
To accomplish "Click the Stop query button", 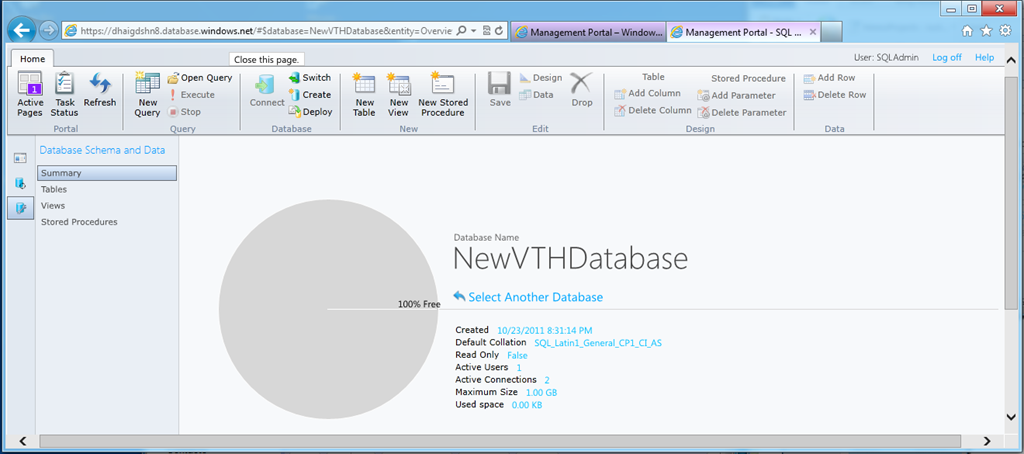I will tap(185, 112).
